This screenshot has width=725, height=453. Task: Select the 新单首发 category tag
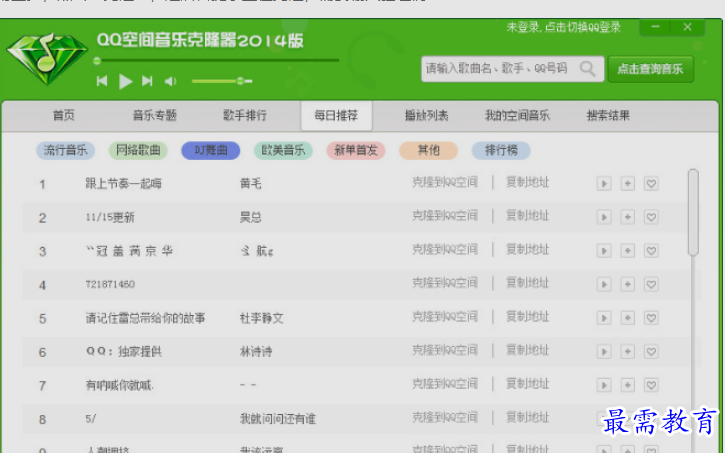356,150
